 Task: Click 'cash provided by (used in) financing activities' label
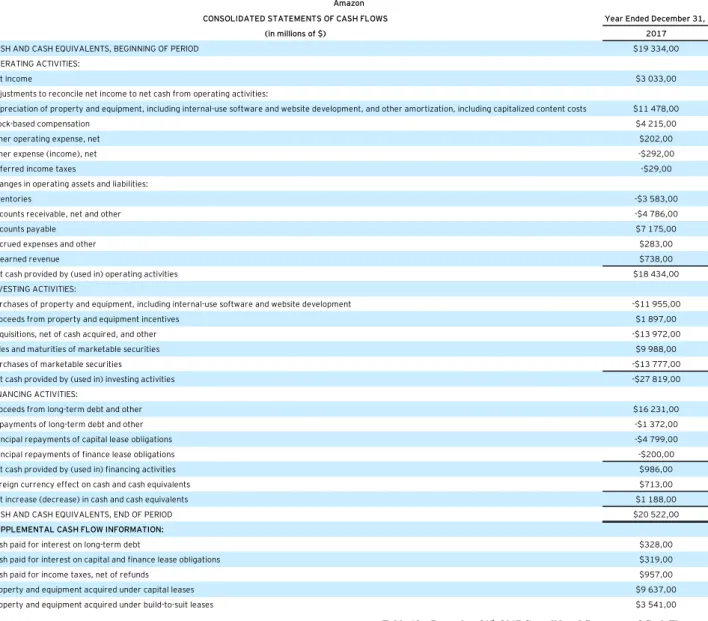click(90, 469)
